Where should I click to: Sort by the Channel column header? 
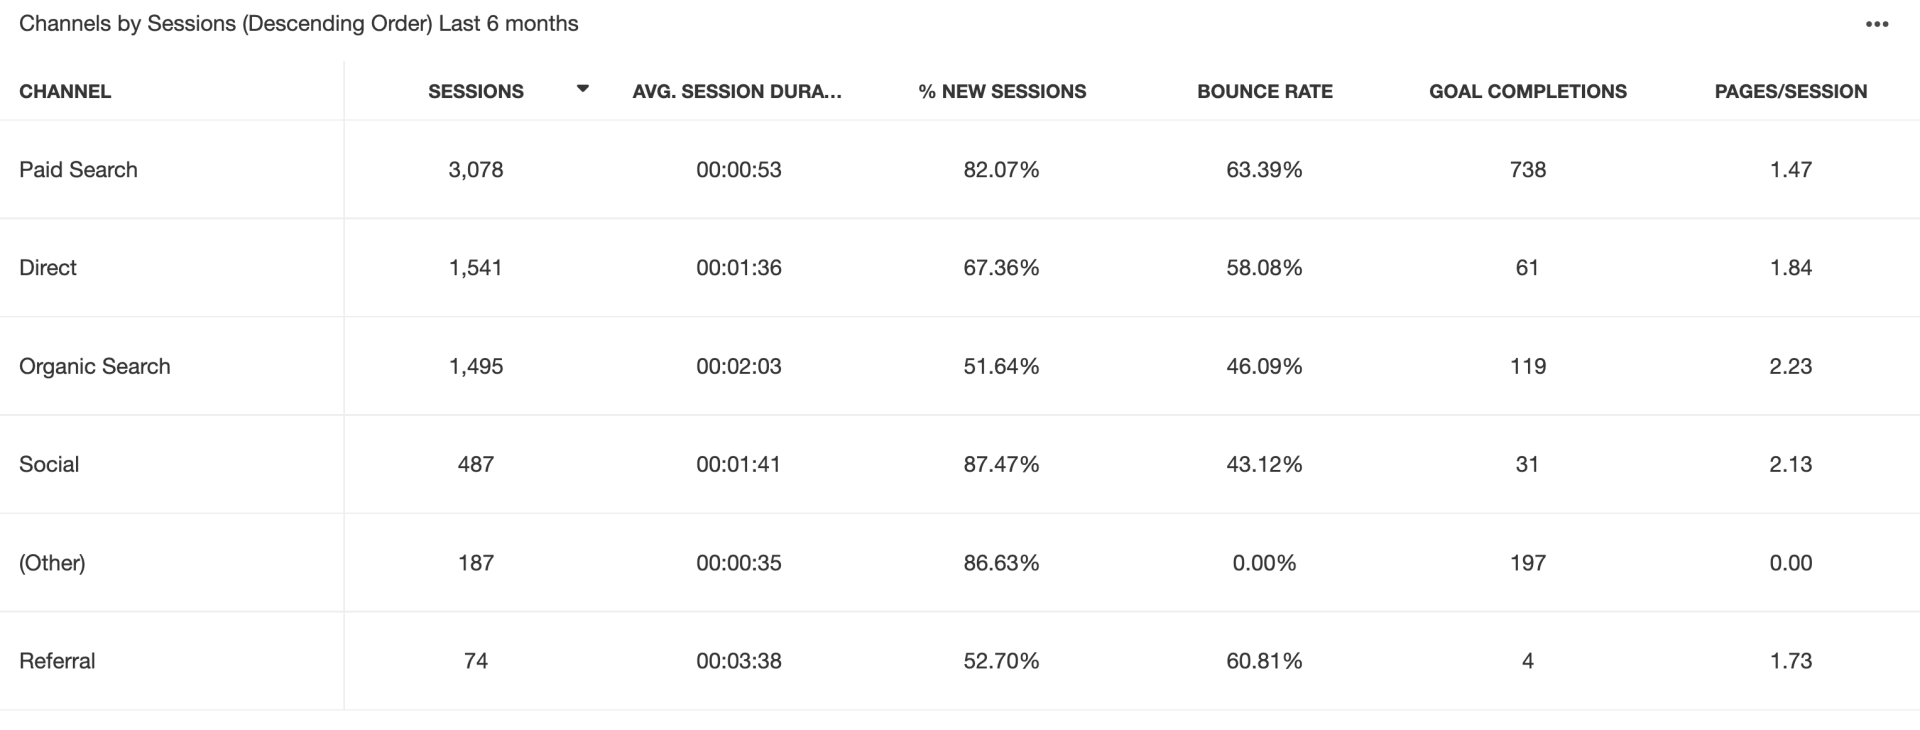(x=65, y=91)
